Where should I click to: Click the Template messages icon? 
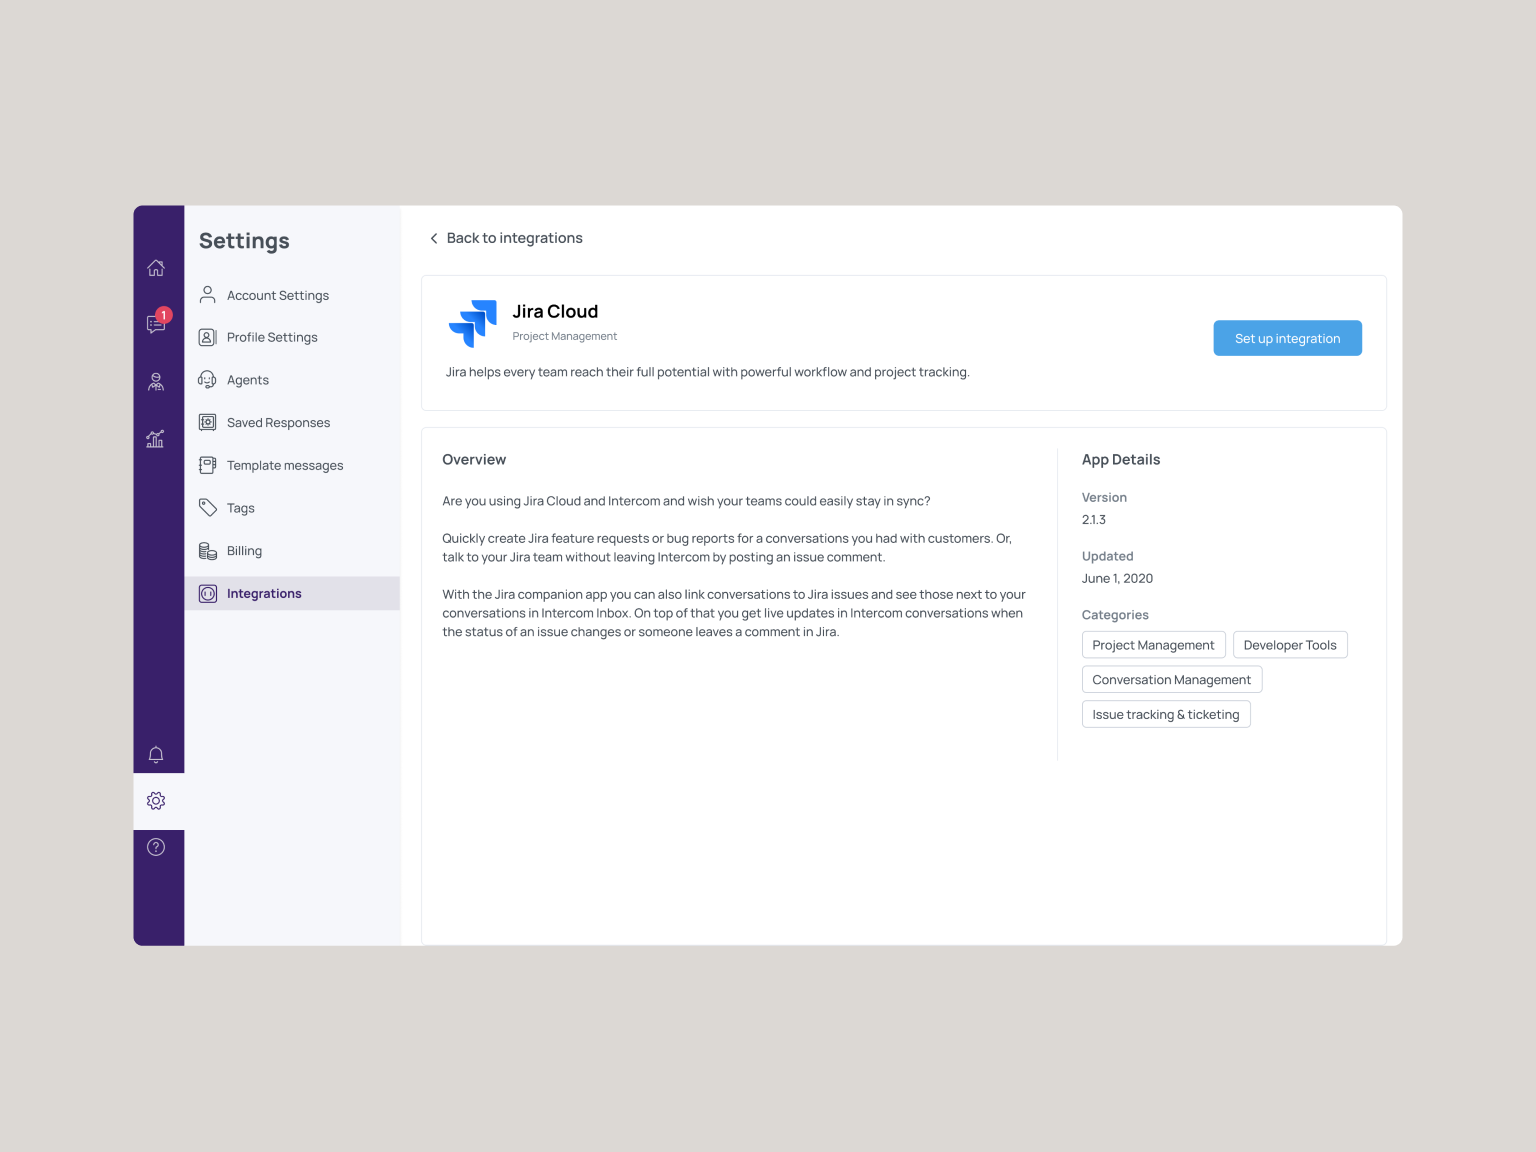[x=208, y=465]
